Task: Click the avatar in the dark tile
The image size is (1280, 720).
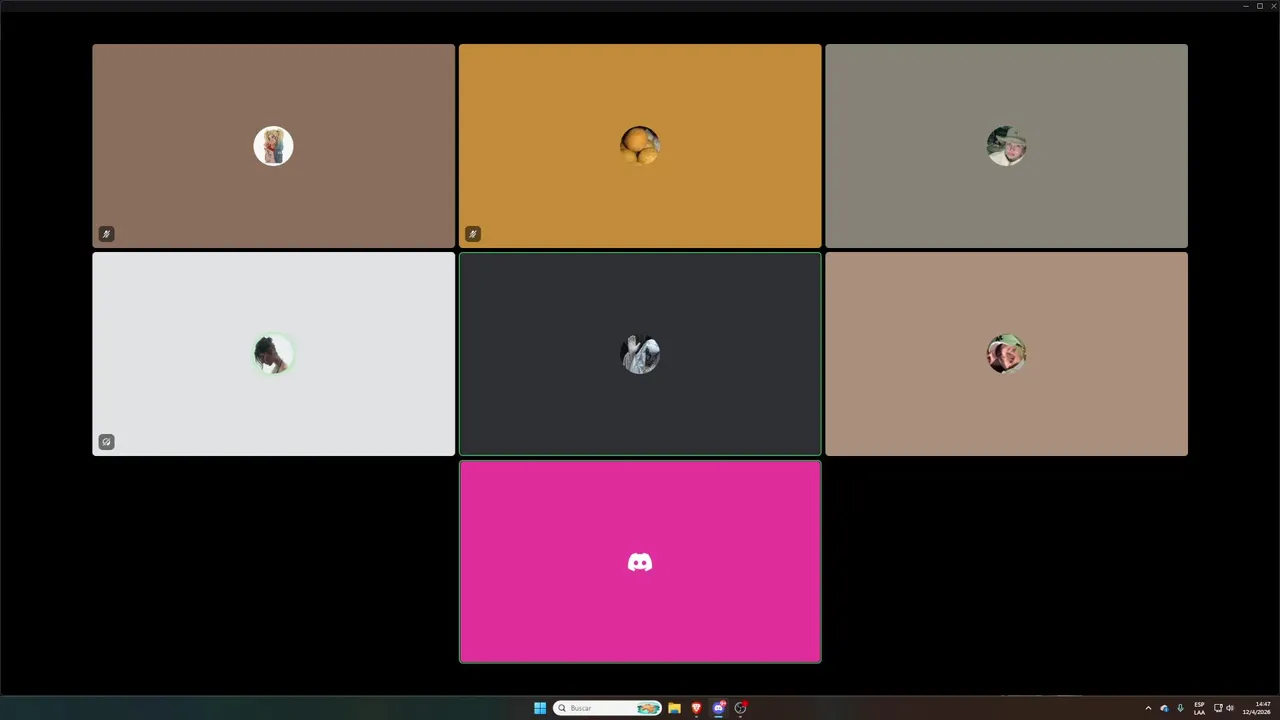Action: [x=640, y=354]
